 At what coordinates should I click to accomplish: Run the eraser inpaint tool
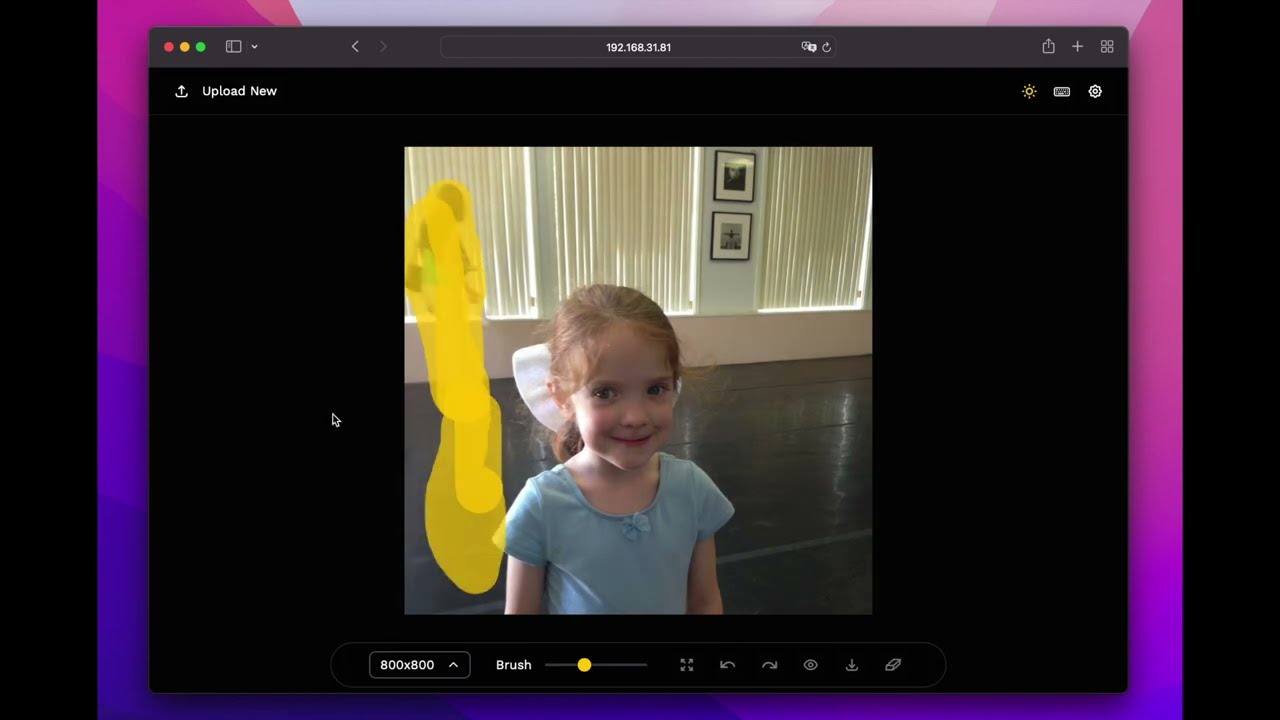click(x=893, y=665)
